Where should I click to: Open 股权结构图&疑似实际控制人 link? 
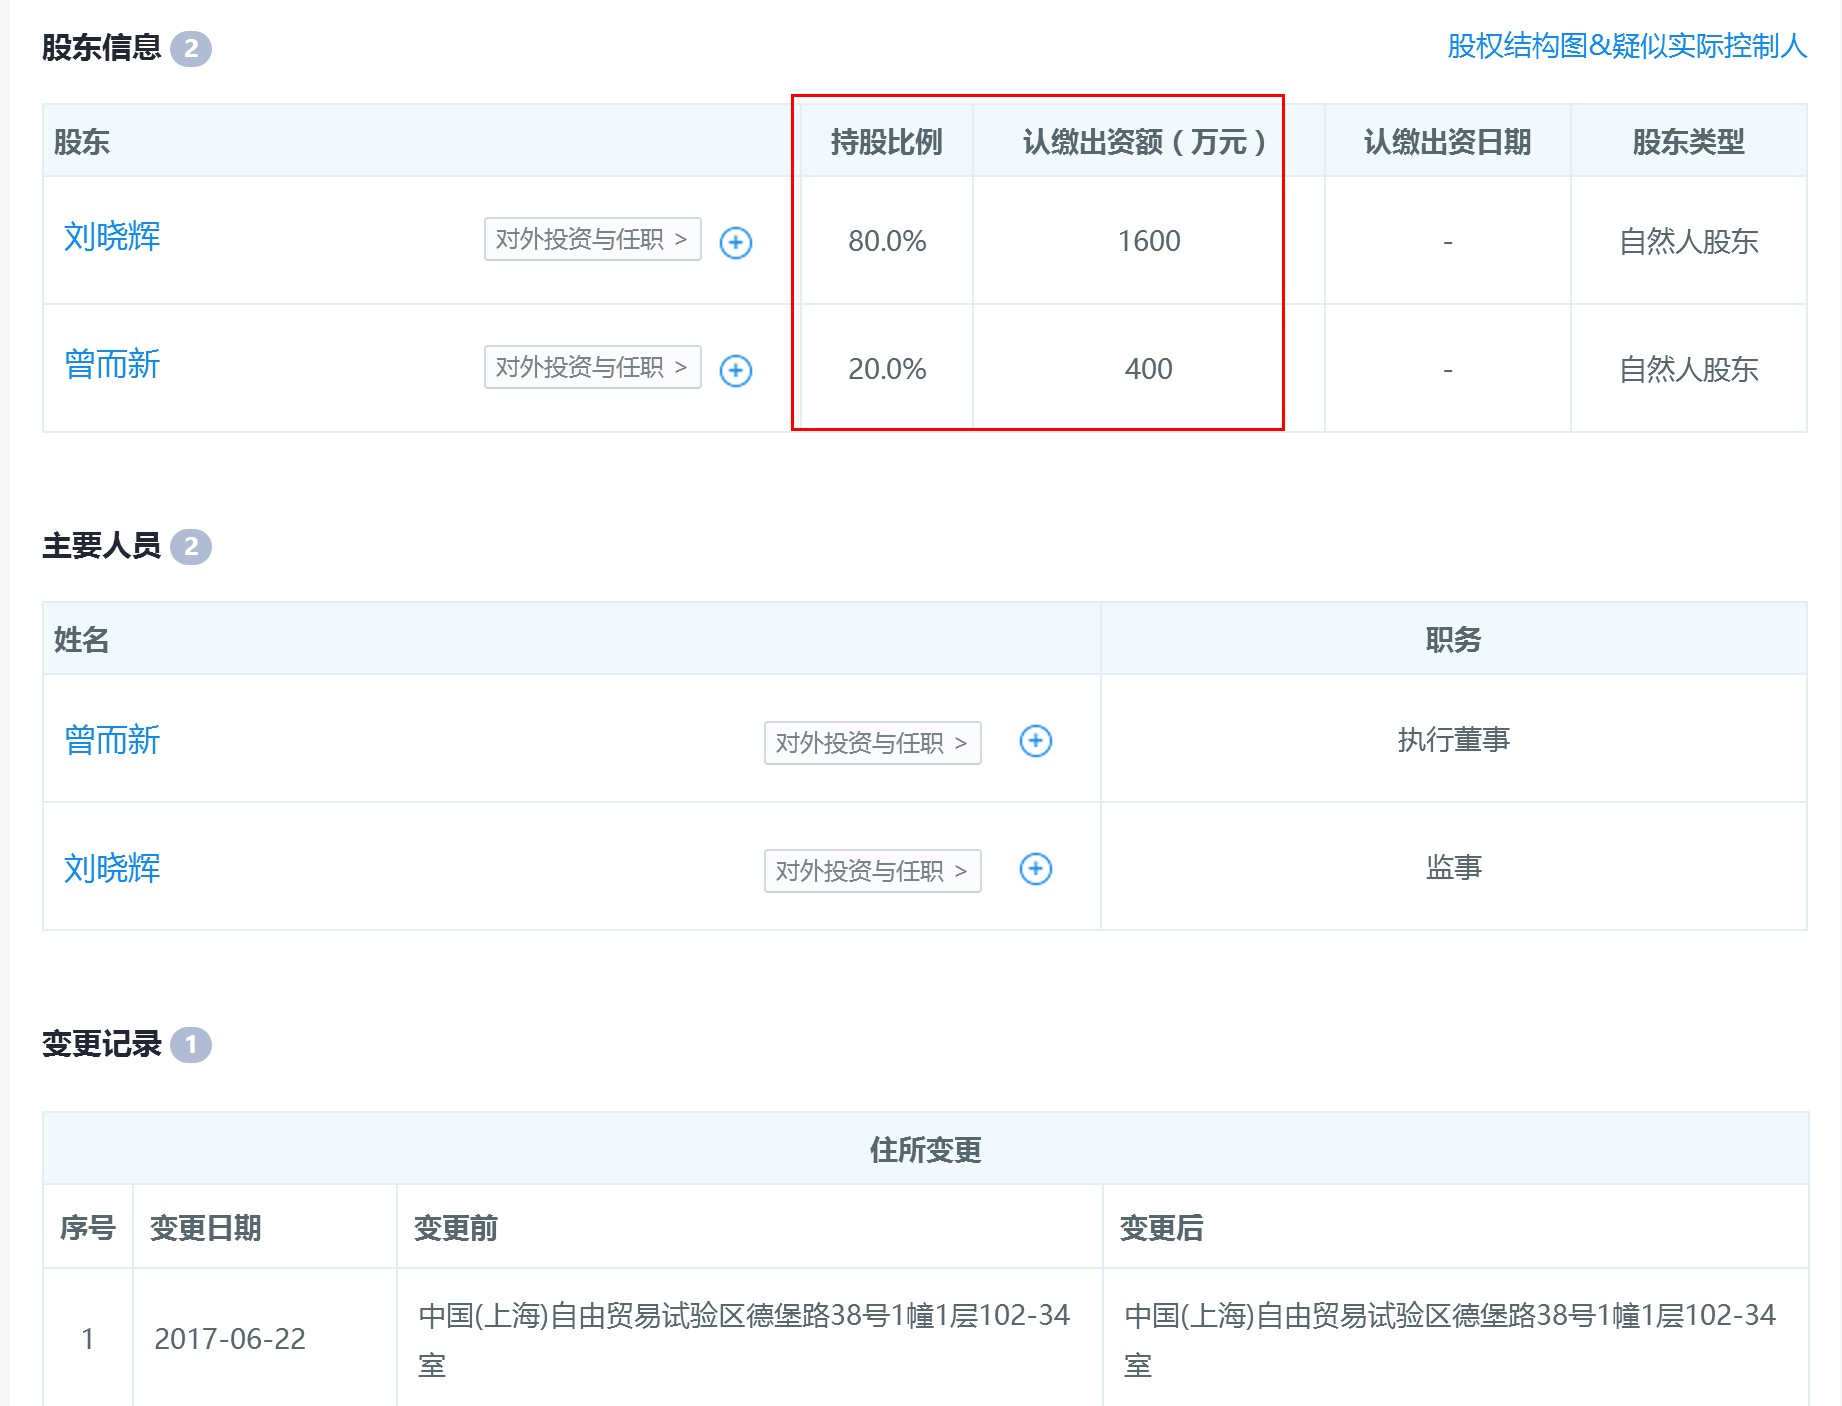tap(1626, 46)
